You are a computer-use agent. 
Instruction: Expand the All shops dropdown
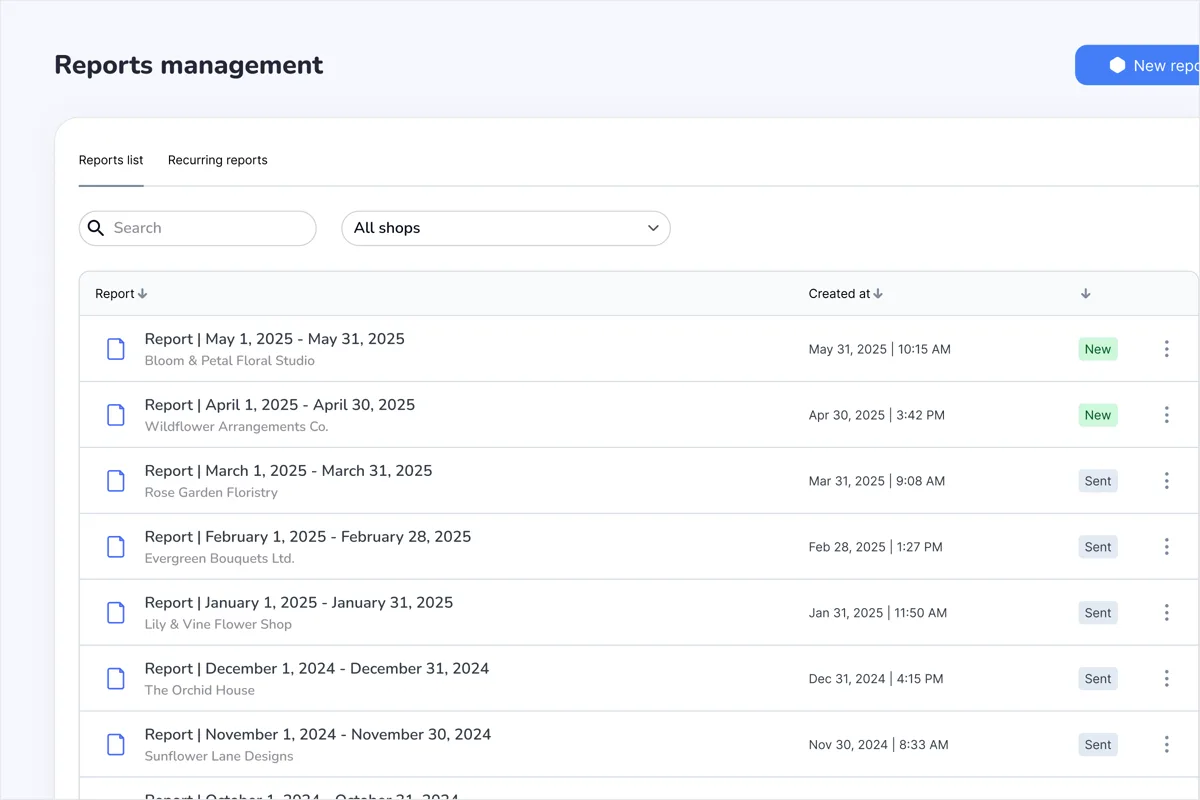click(x=506, y=228)
